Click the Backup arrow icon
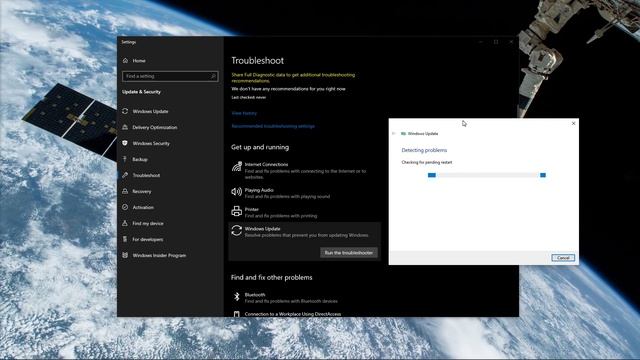Screen dimensions: 640x360 point(125,159)
